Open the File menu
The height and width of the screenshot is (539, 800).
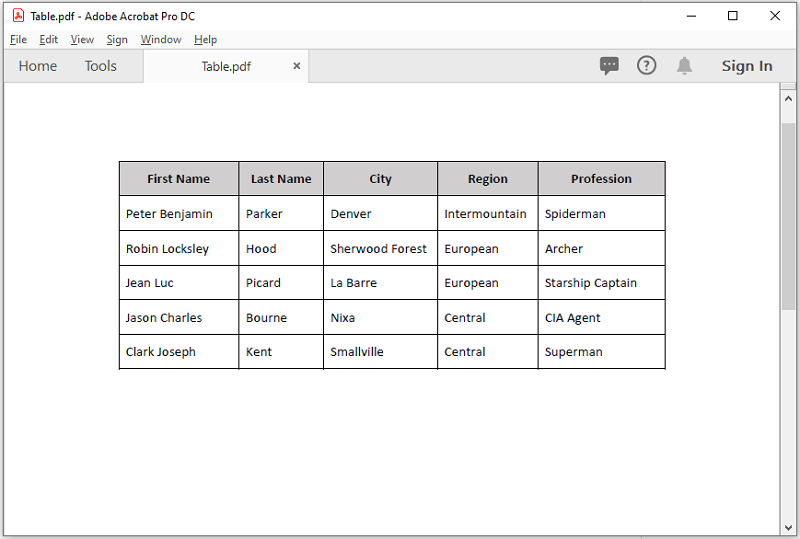(18, 39)
